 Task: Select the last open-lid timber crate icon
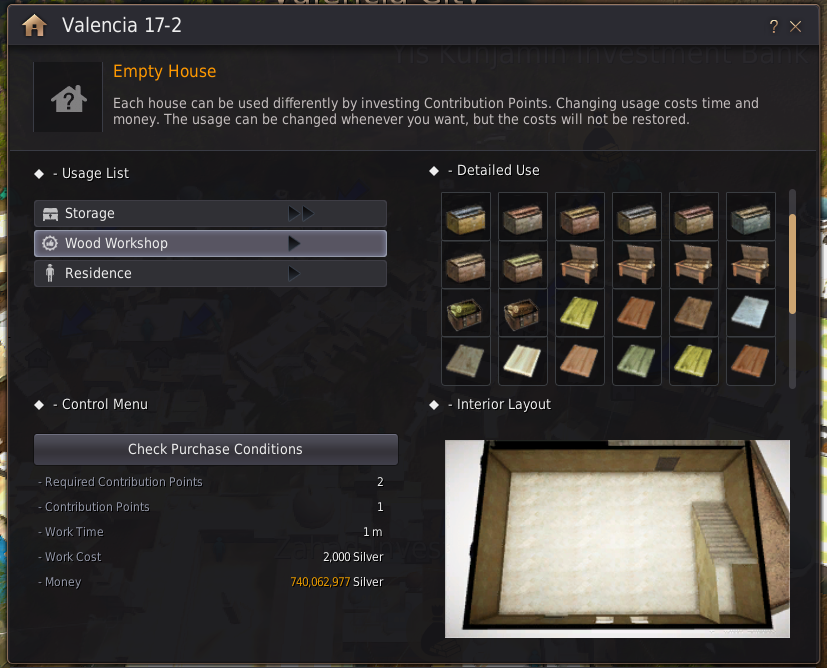[x=751, y=265]
